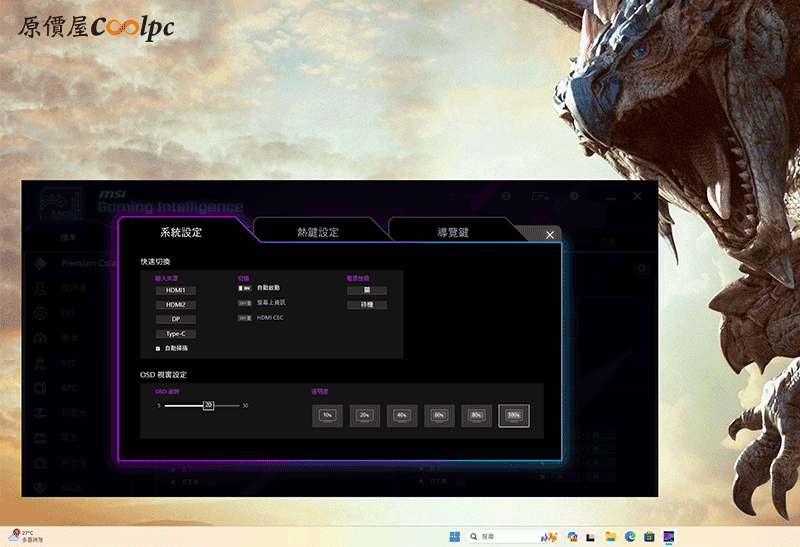Click MSI Gaming Intelligence taskbar icon
Screen dimensions: 800x547
669,537
